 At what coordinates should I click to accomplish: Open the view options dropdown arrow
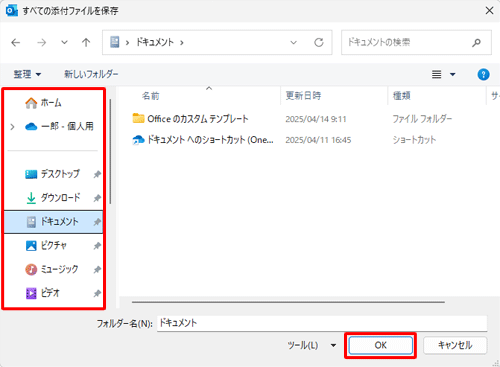pyautogui.click(x=453, y=74)
